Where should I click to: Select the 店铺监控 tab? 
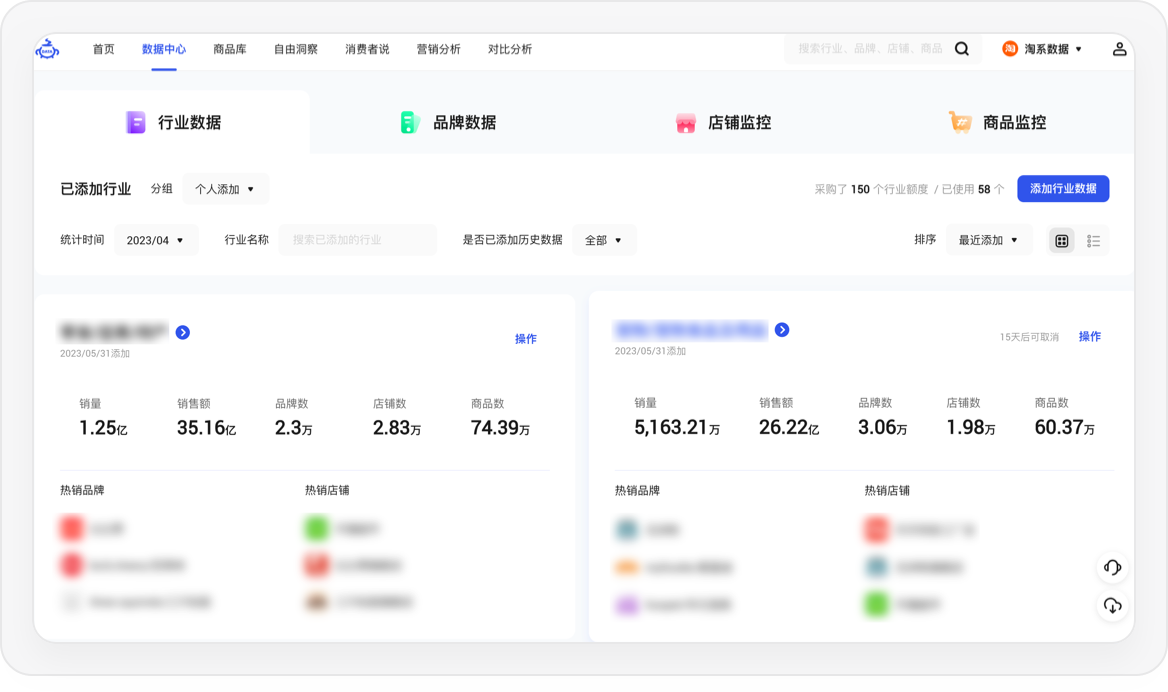point(723,123)
